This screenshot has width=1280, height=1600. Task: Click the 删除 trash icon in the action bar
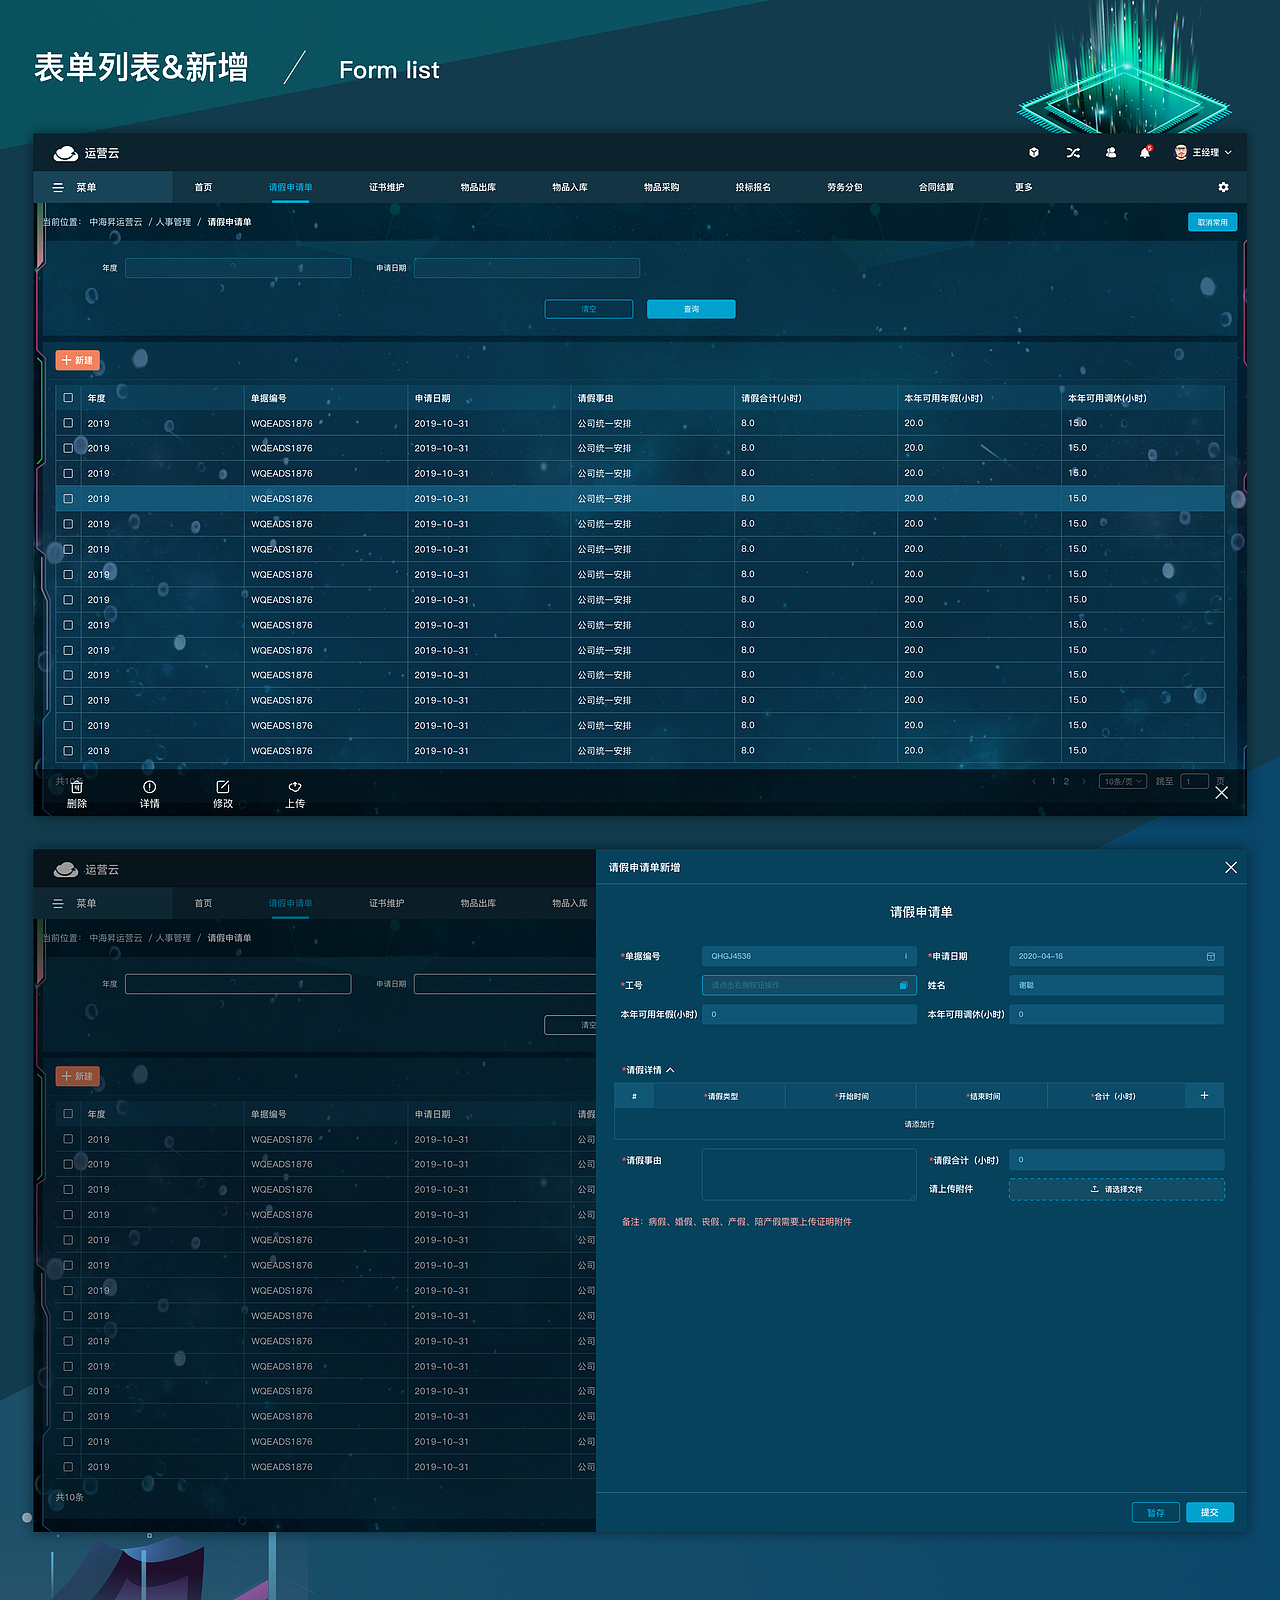pyautogui.click(x=77, y=787)
